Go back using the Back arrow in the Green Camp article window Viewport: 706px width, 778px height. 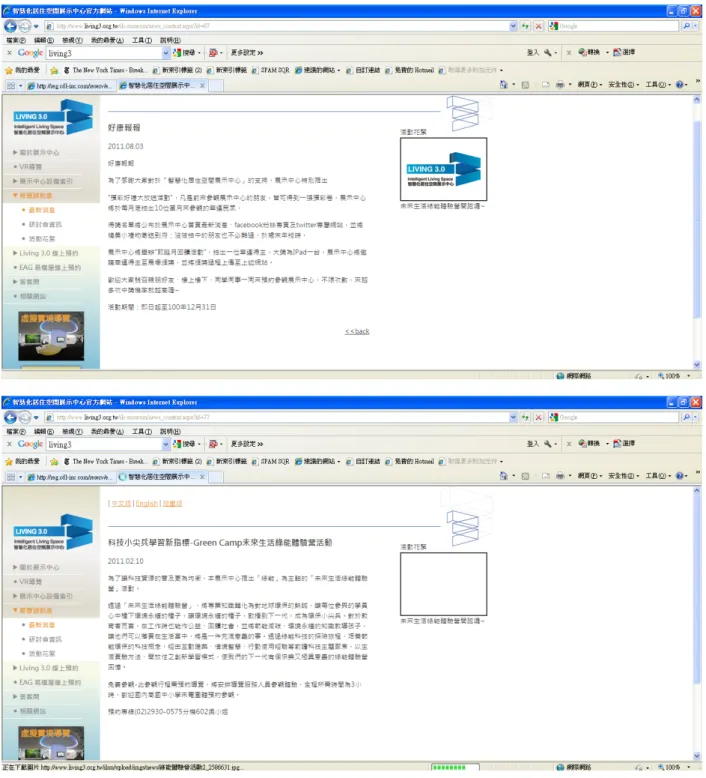tap(10, 417)
